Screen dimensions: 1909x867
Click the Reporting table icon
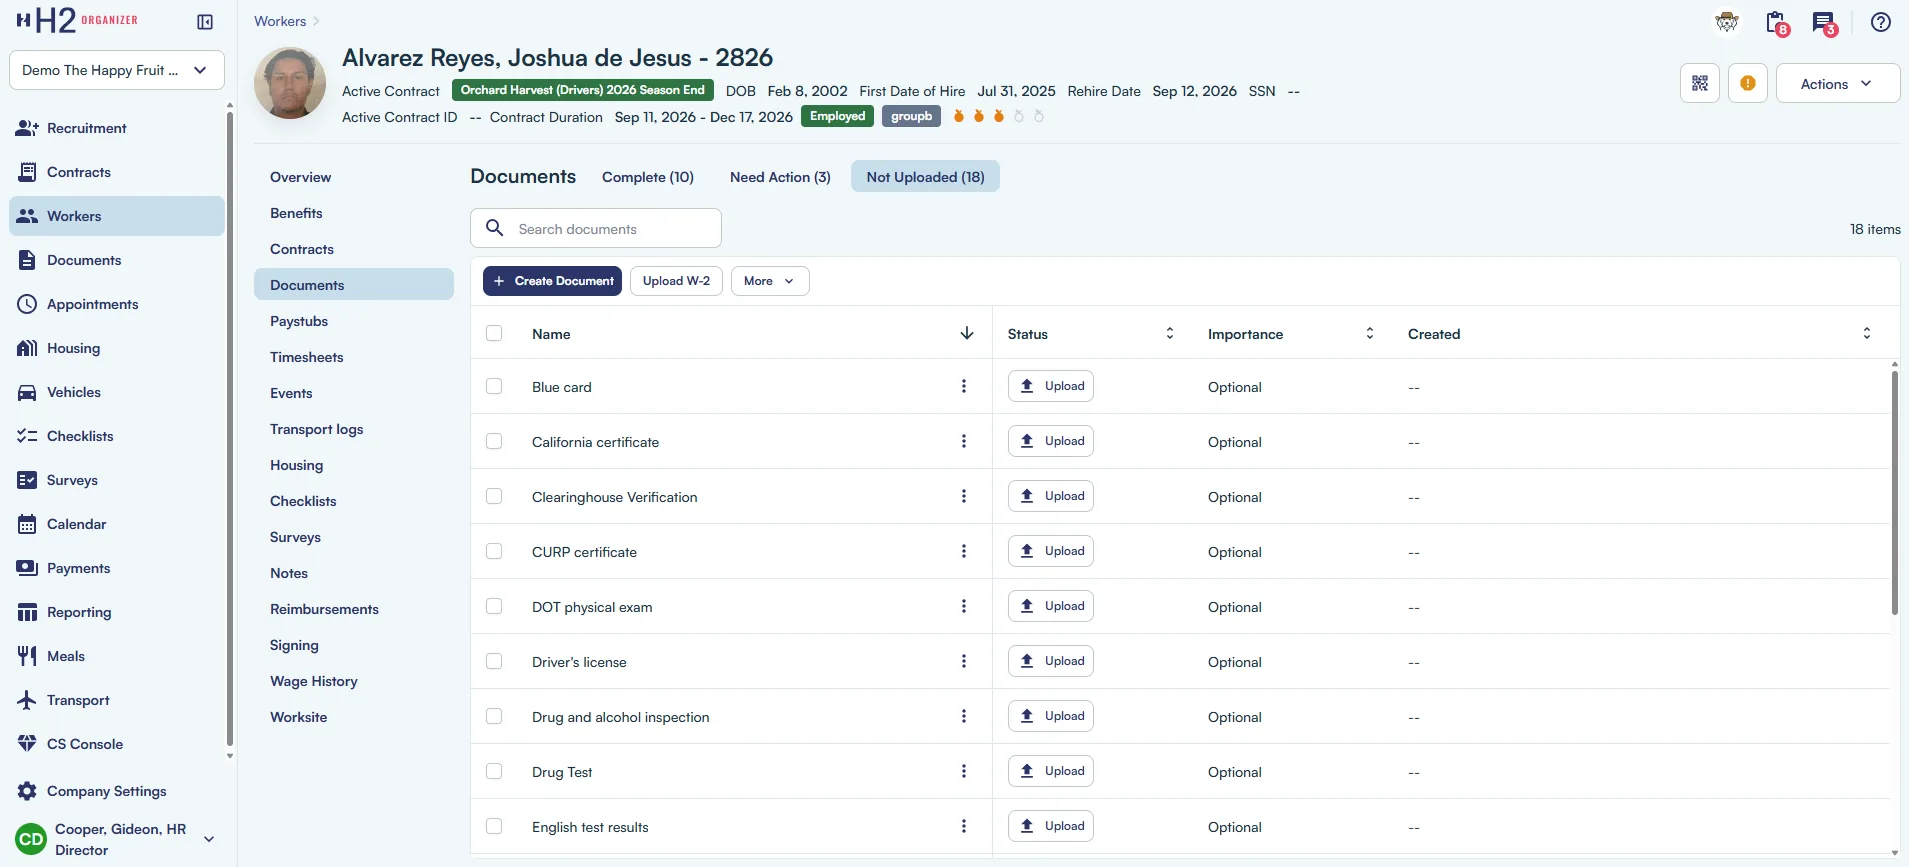[27, 612]
